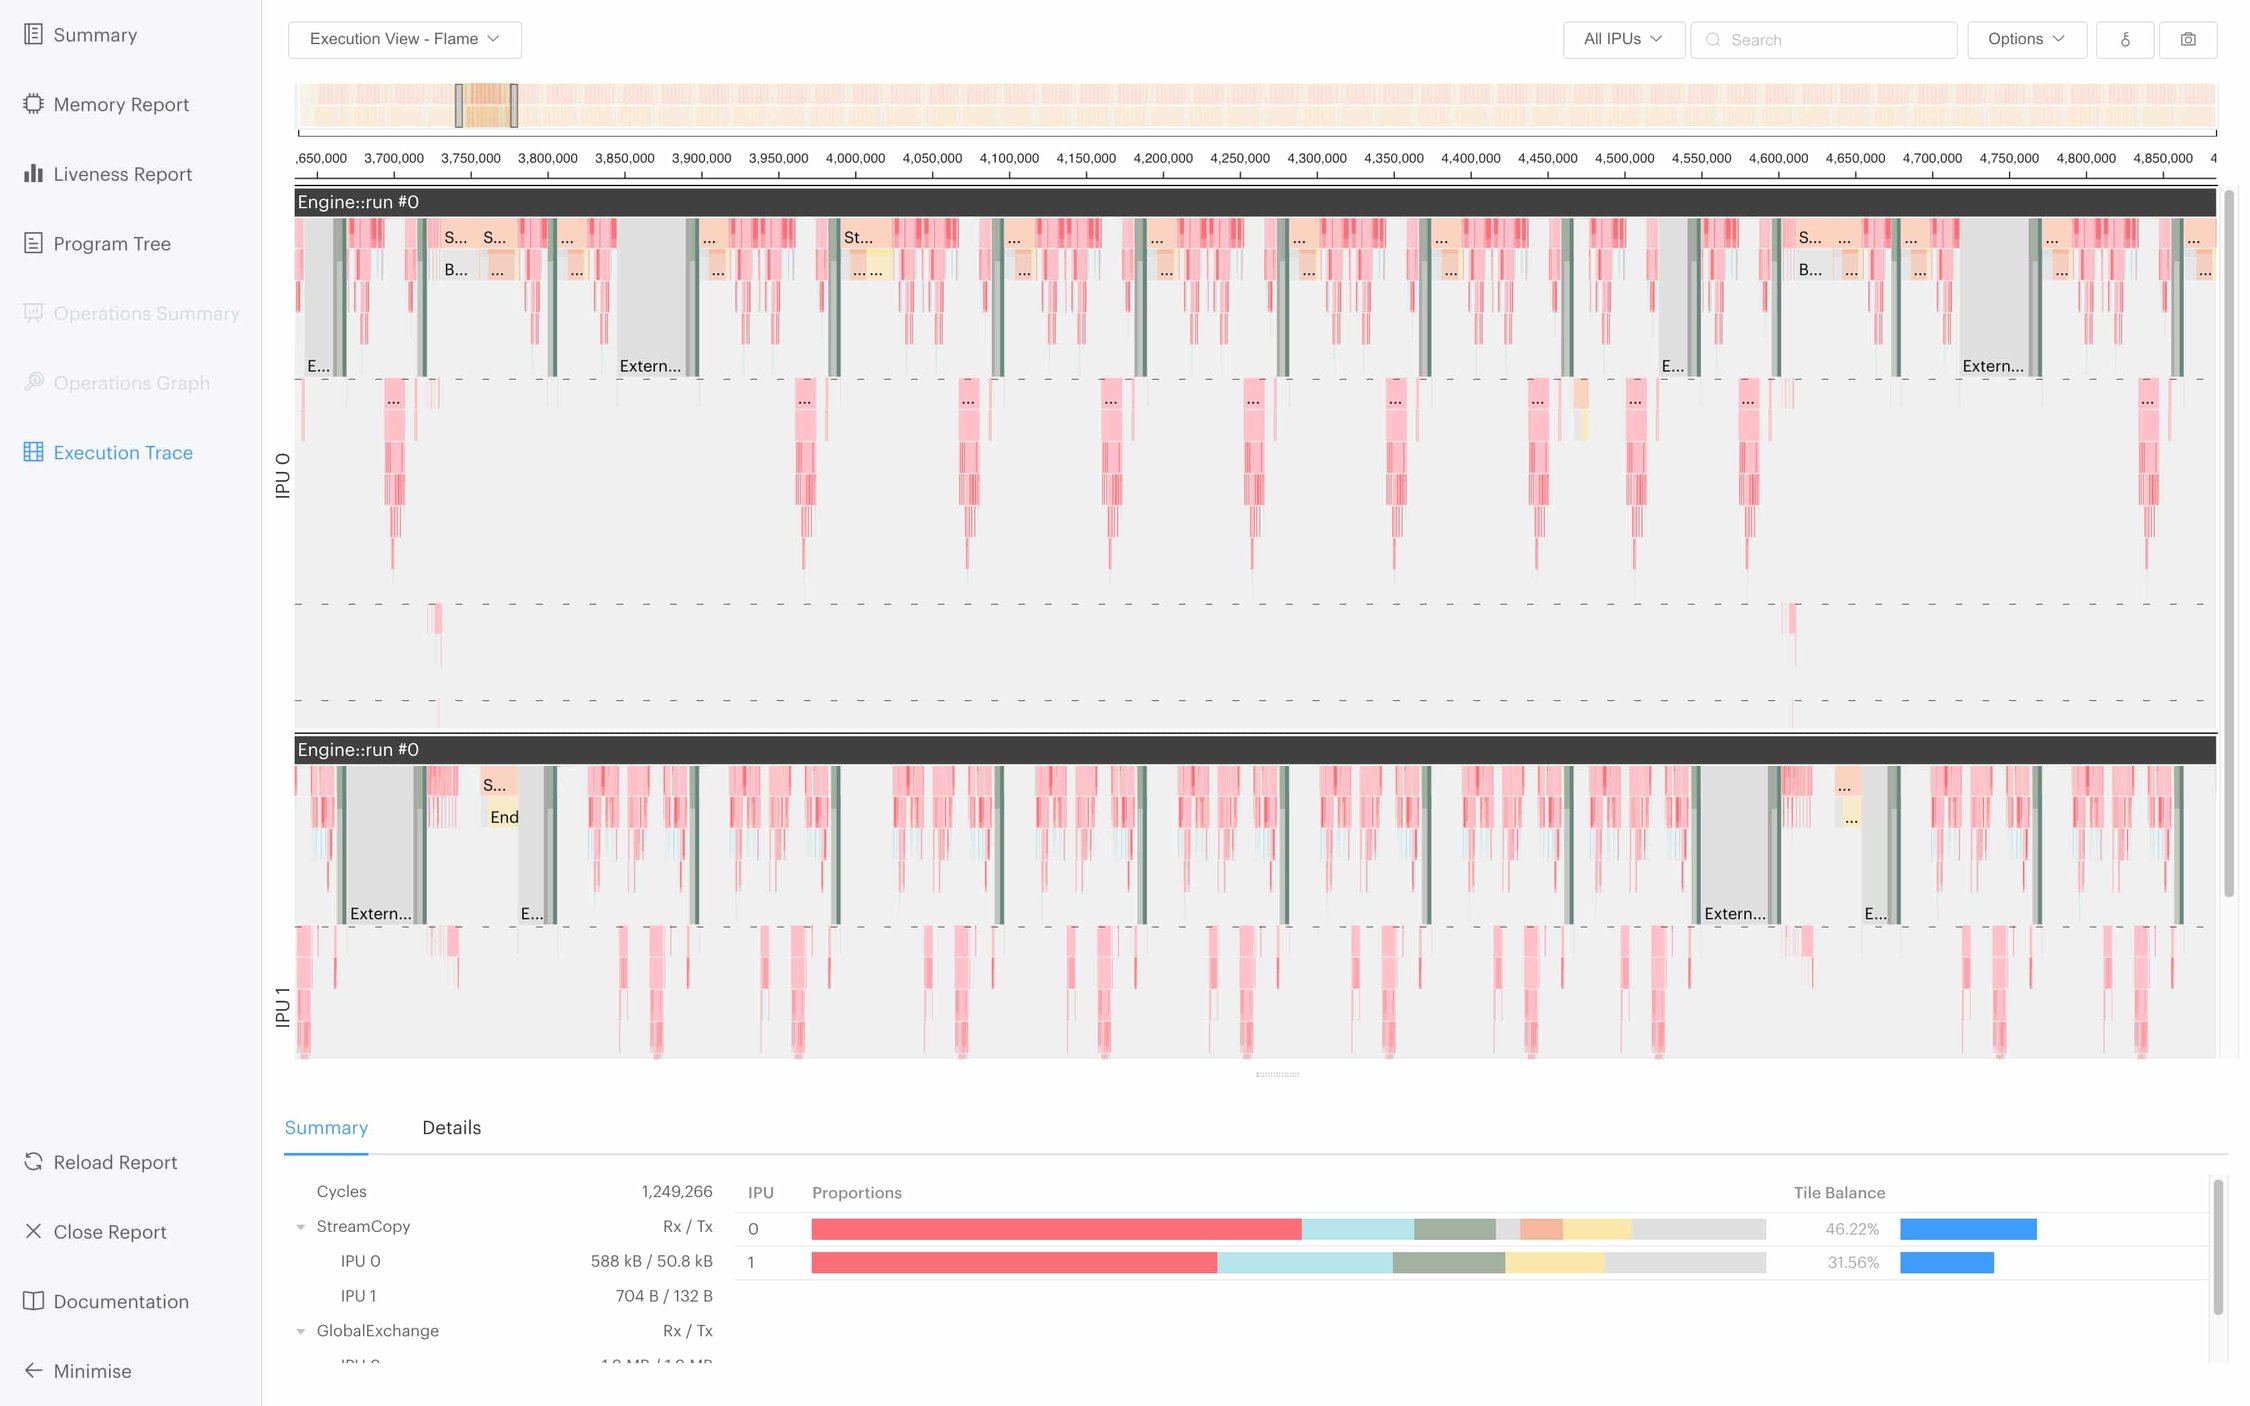Open the Memory Report
The width and height of the screenshot is (2250, 1406).
tap(120, 104)
